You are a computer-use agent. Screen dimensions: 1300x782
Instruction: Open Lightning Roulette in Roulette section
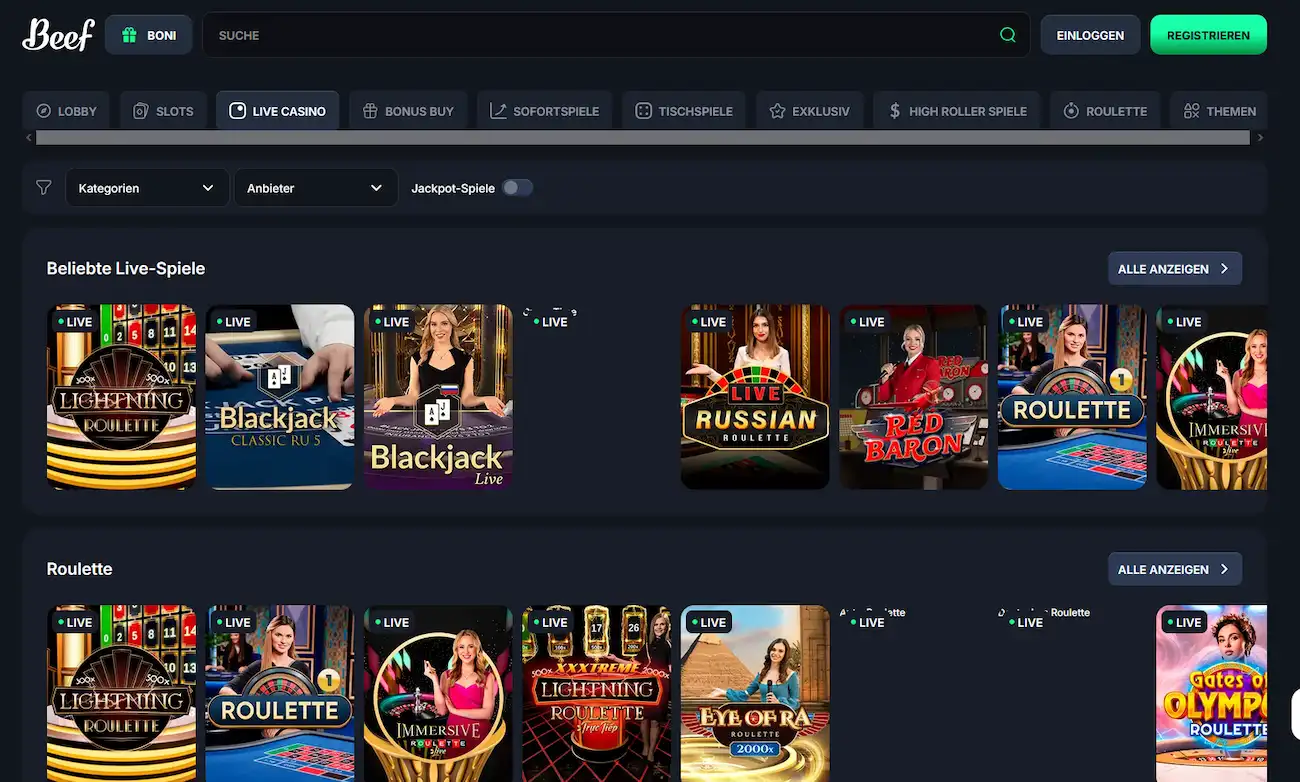tap(121, 693)
